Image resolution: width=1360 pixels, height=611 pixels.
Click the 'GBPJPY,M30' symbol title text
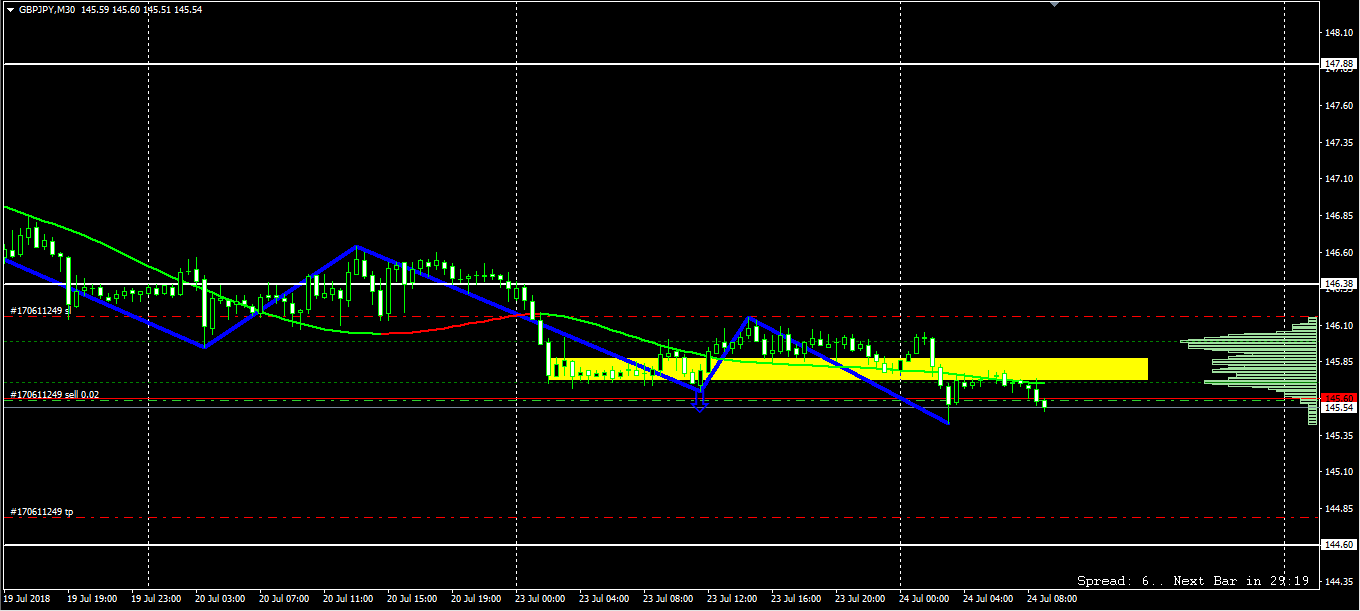click(x=47, y=9)
